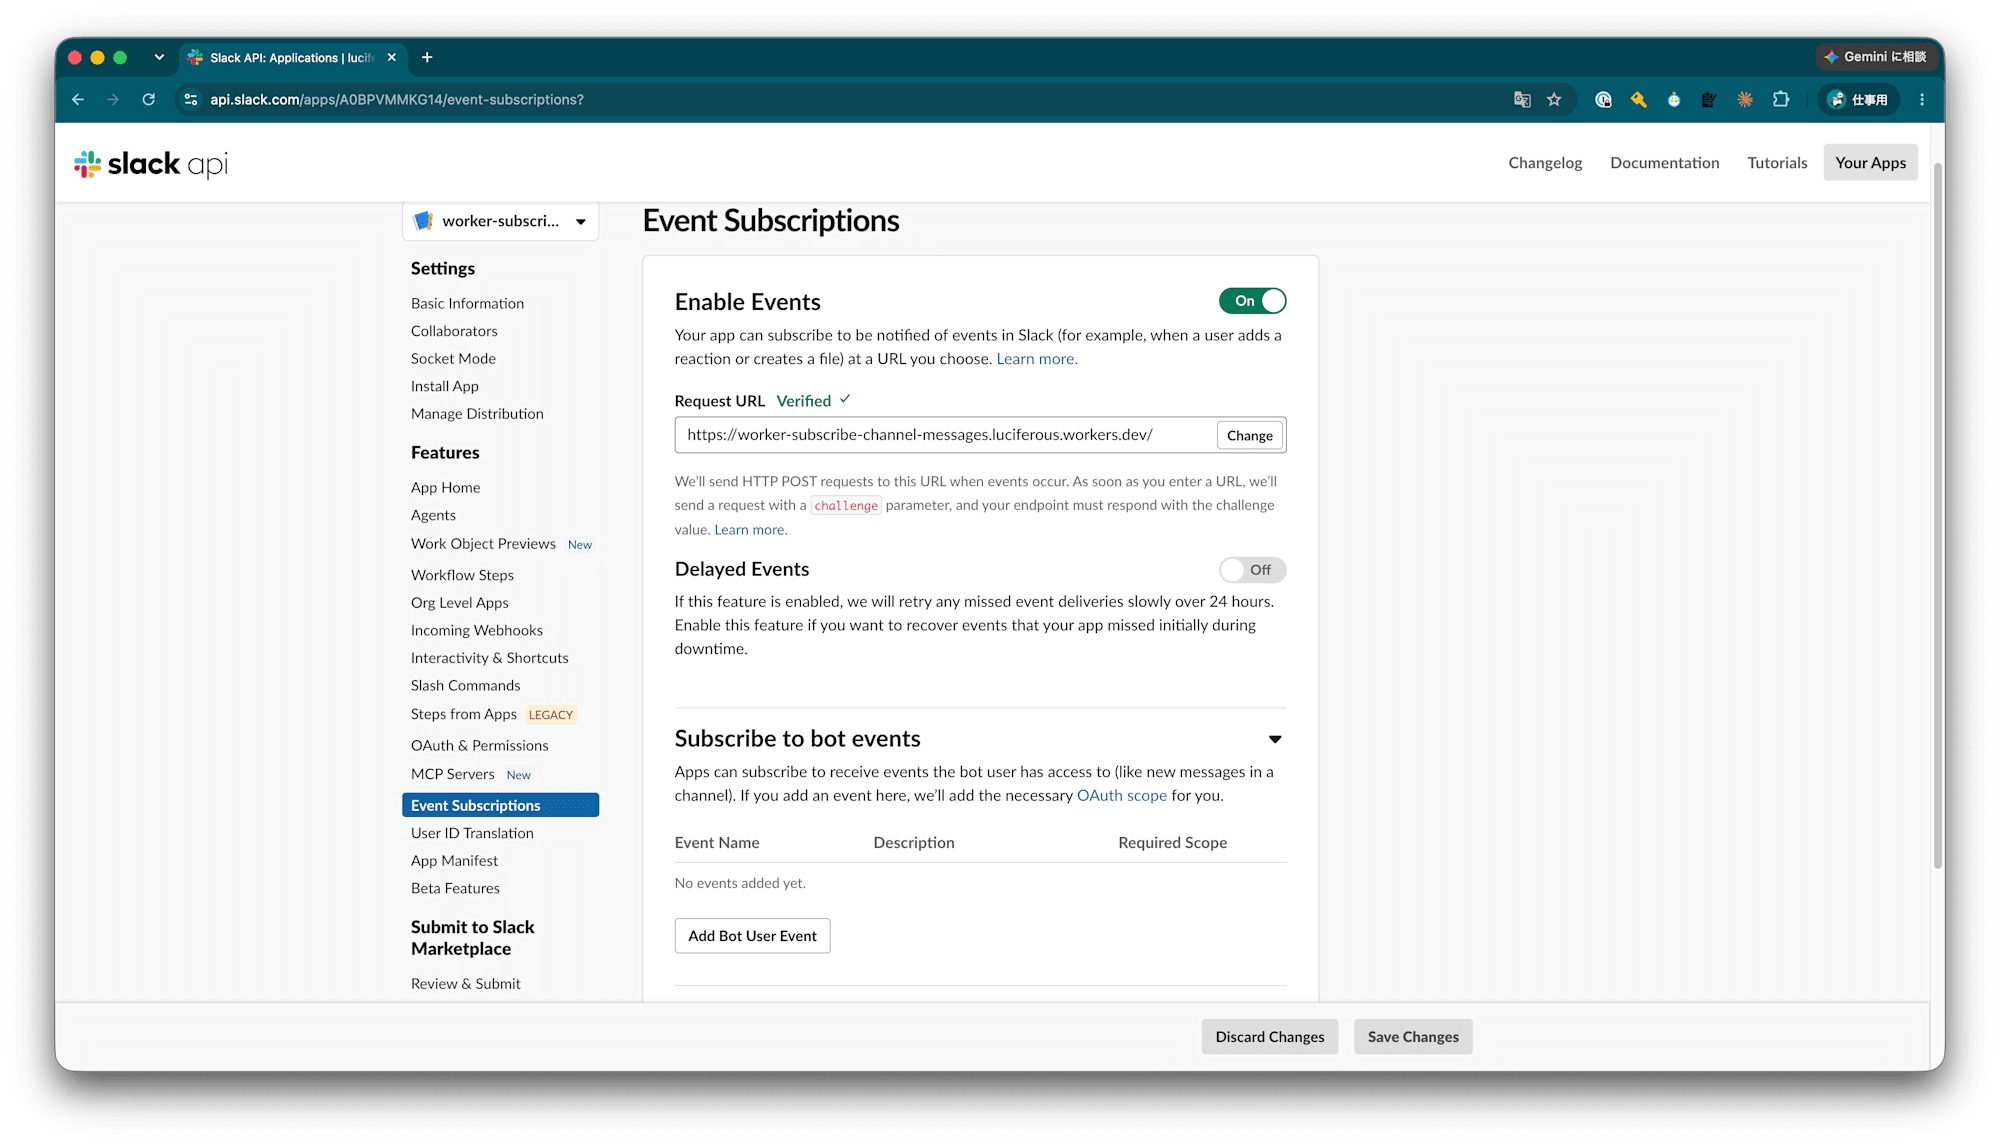Viewport: 2000px width, 1144px height.
Task: Bookmark this page with the star icon
Action: click(1554, 100)
